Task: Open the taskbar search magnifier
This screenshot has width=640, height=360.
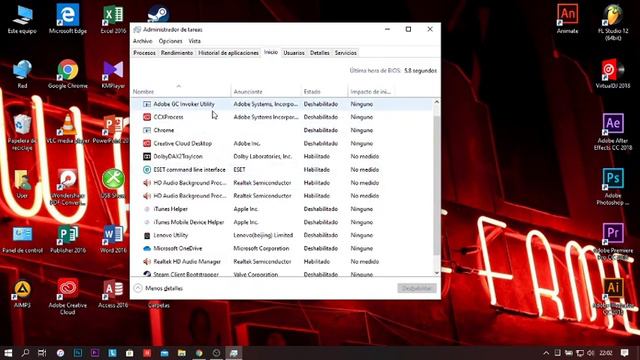Action: click(x=25, y=353)
